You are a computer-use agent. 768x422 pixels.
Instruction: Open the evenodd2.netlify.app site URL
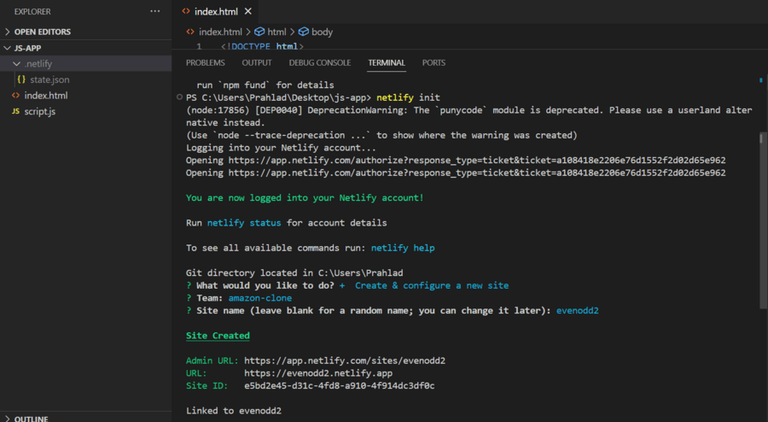318,373
